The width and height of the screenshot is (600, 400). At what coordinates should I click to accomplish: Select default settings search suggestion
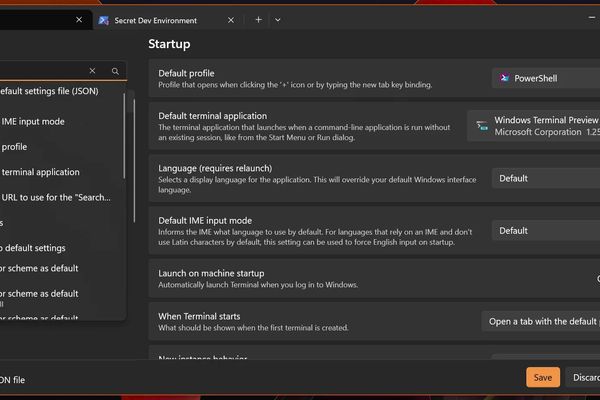[x=61, y=248]
